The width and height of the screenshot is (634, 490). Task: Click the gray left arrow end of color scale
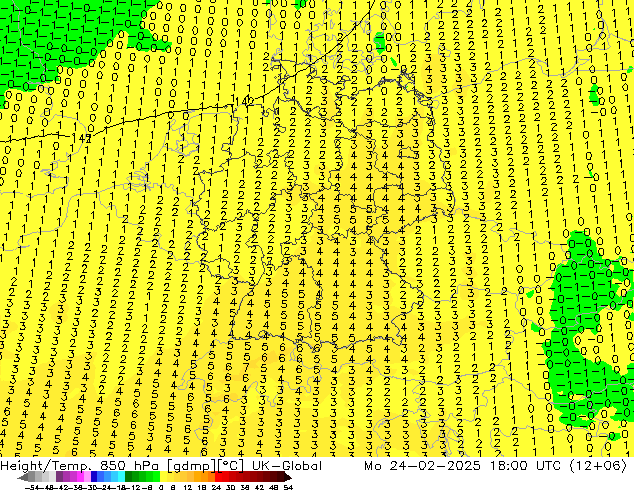(23, 477)
